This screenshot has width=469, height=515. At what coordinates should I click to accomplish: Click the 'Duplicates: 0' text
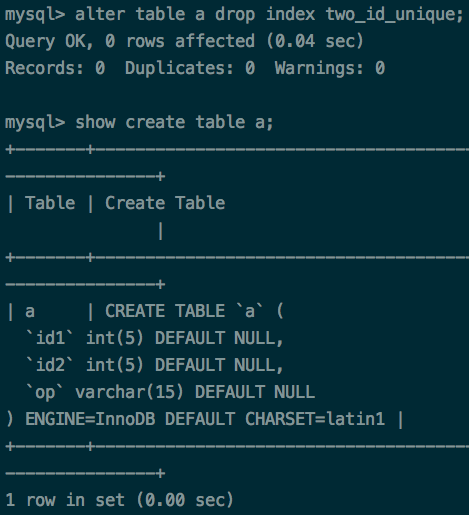pyautogui.click(x=190, y=68)
